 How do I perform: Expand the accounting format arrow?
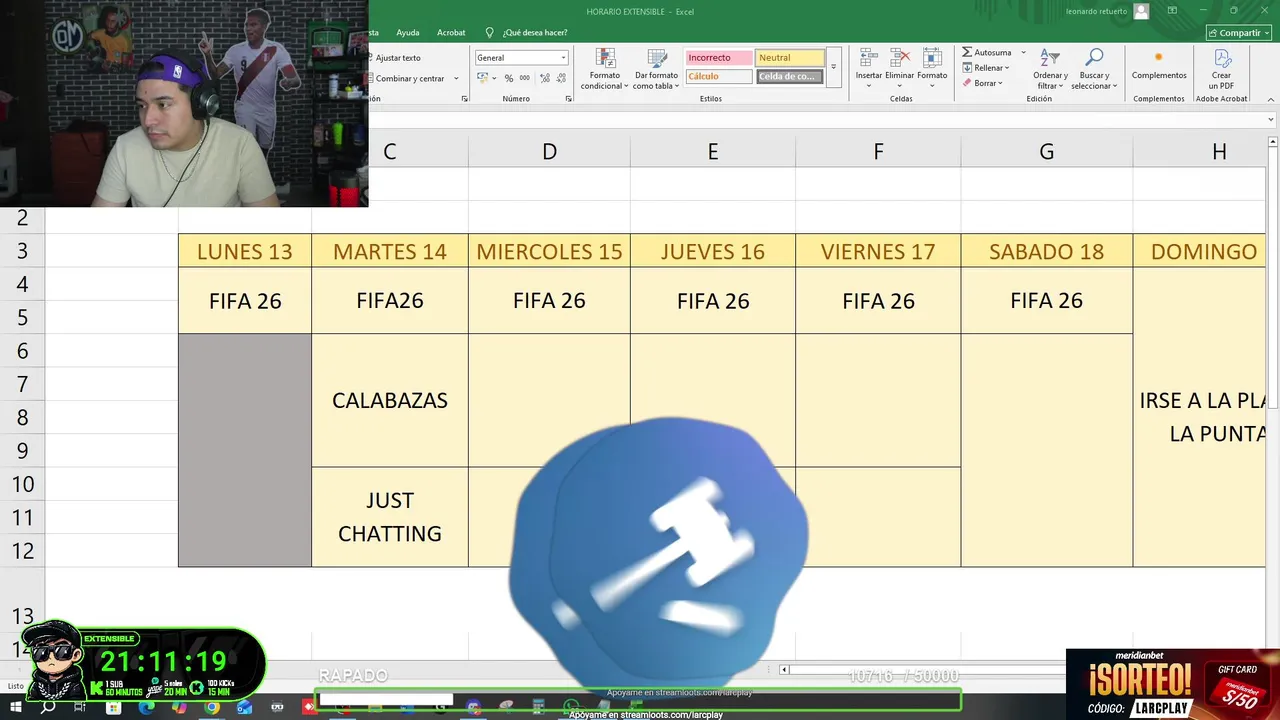(x=494, y=78)
